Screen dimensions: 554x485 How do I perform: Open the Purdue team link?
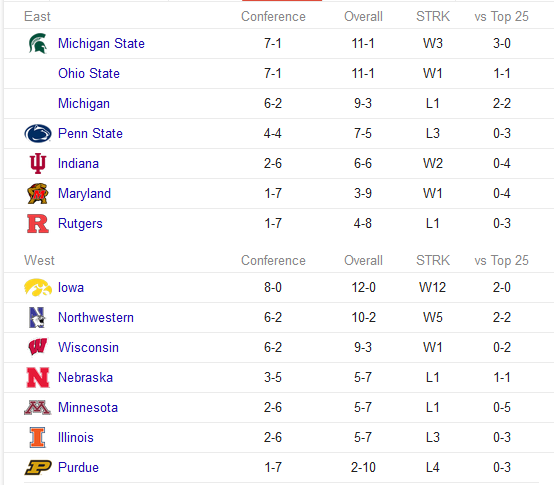78,468
